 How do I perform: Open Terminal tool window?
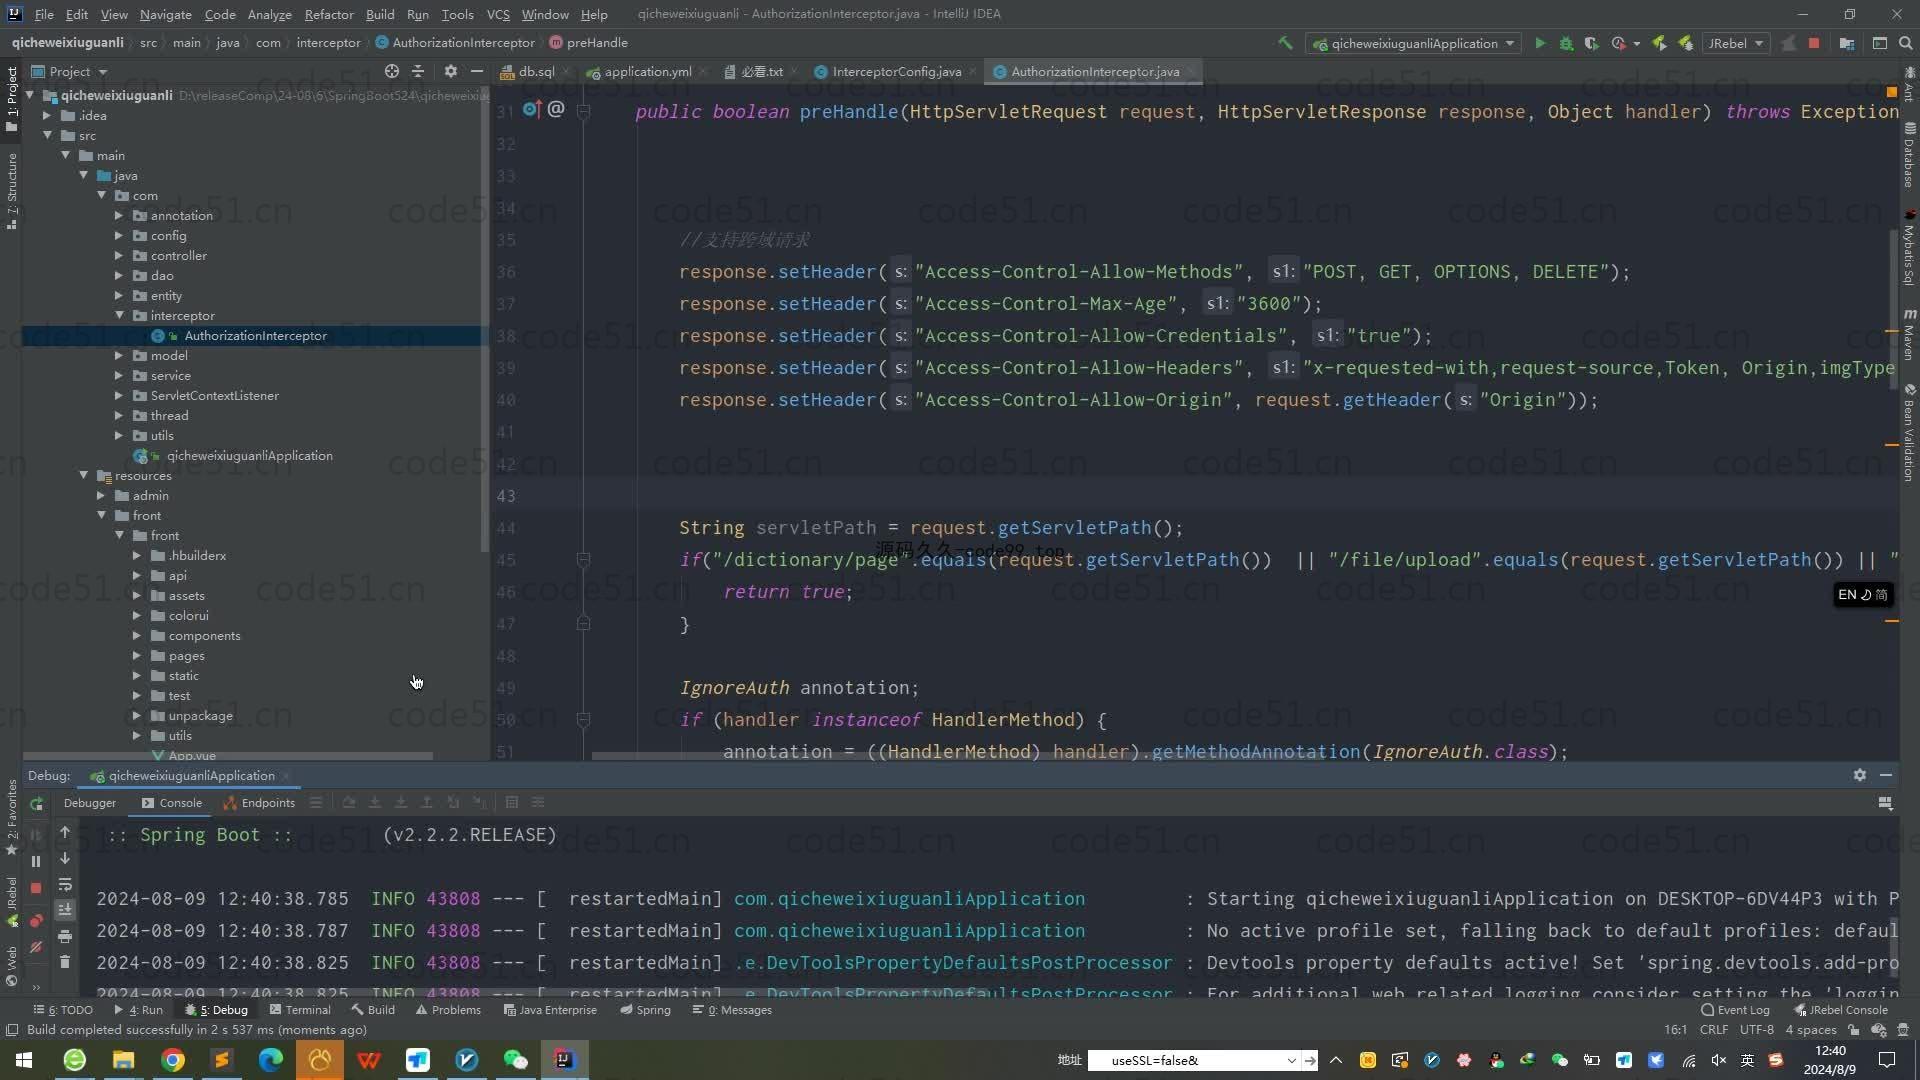[x=299, y=1010]
